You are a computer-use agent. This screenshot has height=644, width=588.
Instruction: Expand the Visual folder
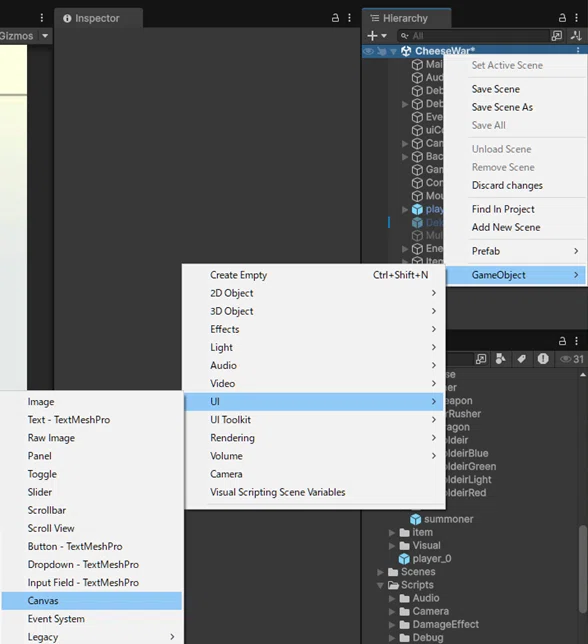(x=392, y=546)
